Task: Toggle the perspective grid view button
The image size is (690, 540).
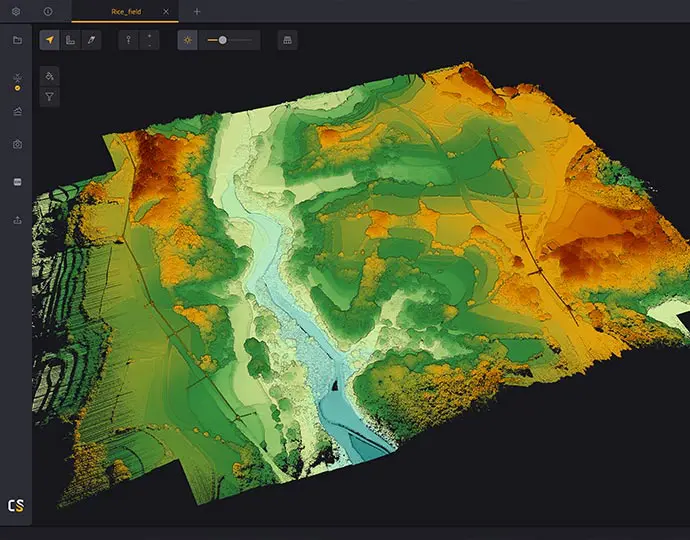Action: tap(287, 40)
